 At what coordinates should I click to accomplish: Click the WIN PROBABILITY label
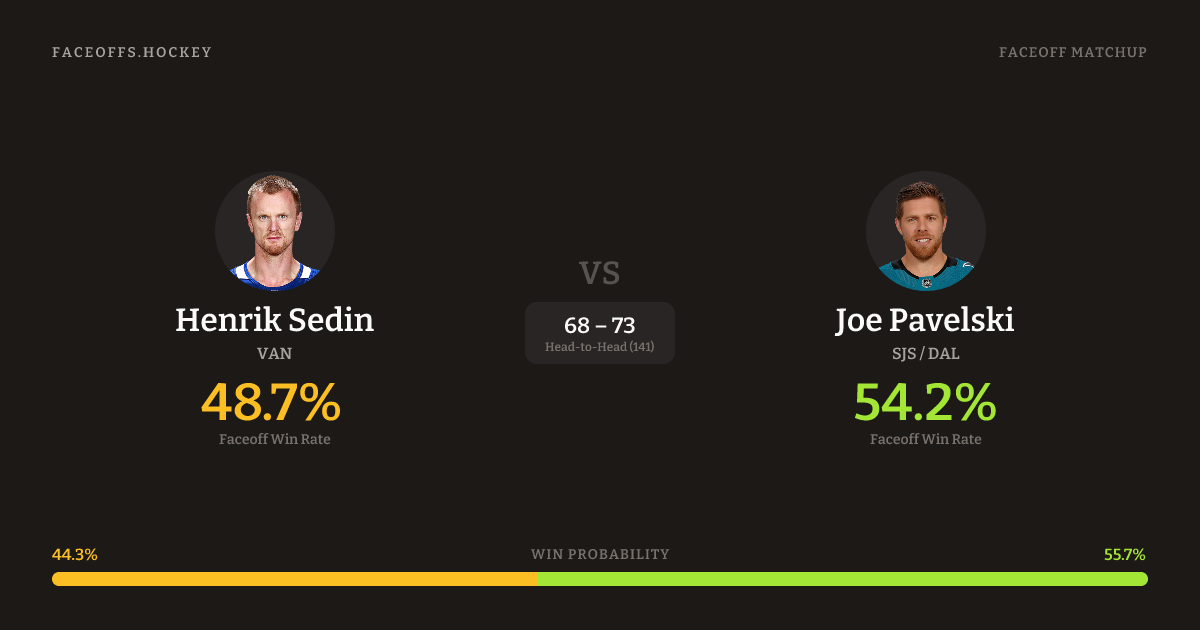tap(600, 554)
